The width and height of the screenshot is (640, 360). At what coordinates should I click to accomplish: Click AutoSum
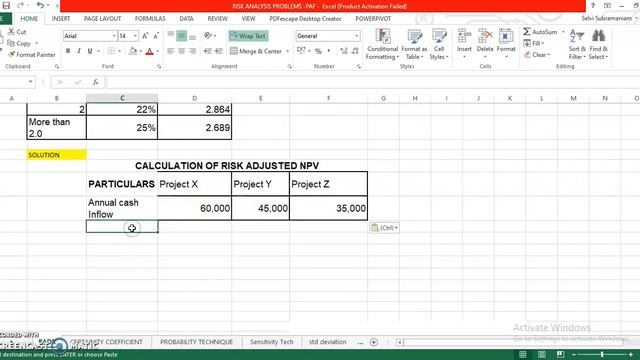(x=540, y=31)
